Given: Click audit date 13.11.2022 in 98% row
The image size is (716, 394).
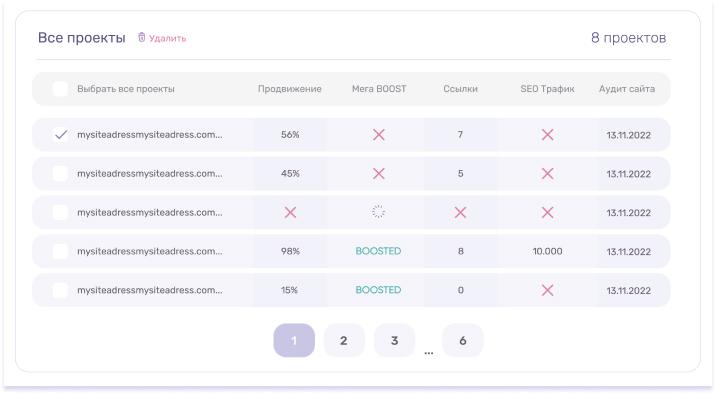Looking at the screenshot, I should coord(628,252).
